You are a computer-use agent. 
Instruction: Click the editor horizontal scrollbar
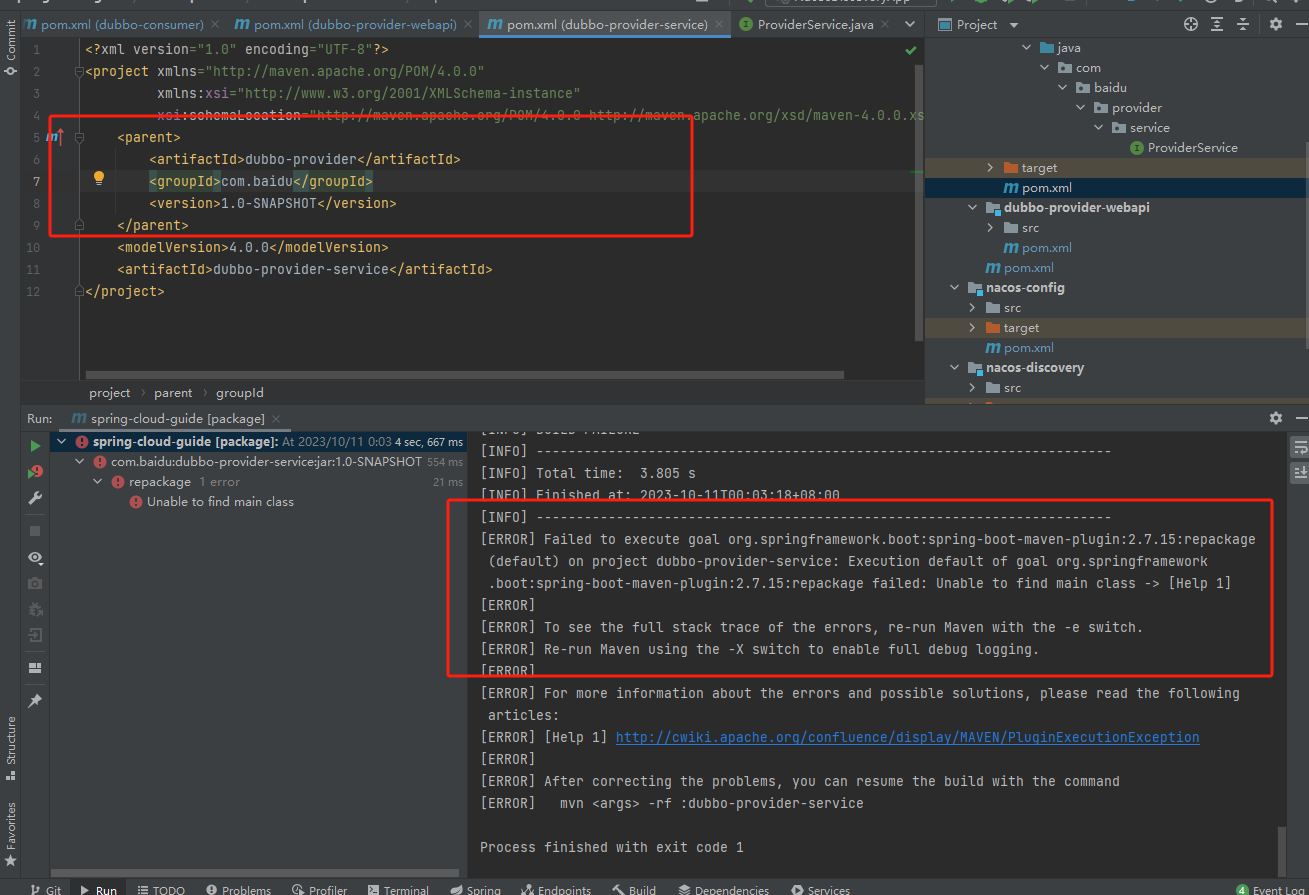click(x=464, y=376)
